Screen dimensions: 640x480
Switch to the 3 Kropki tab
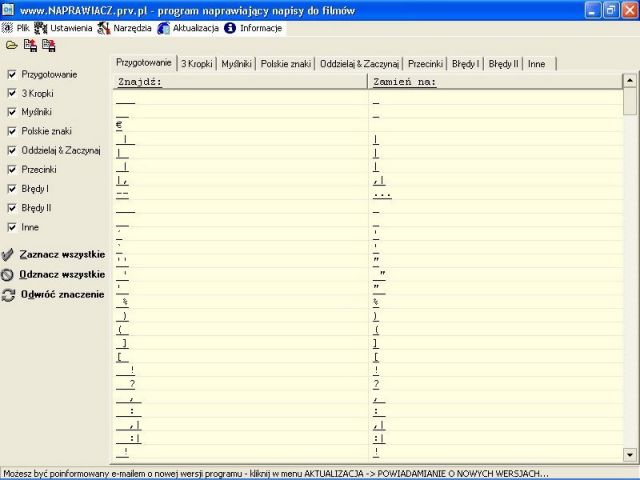pos(196,63)
